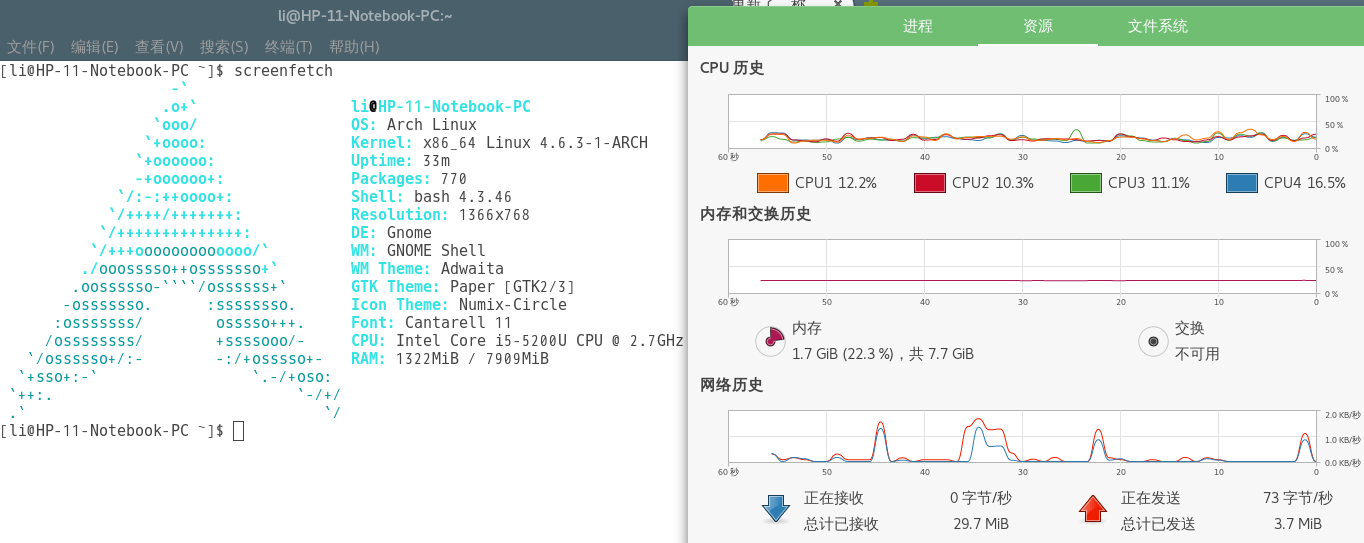Open the 编辑(E) menu in terminal
Screen dimensions: 1364x543
tap(95, 47)
